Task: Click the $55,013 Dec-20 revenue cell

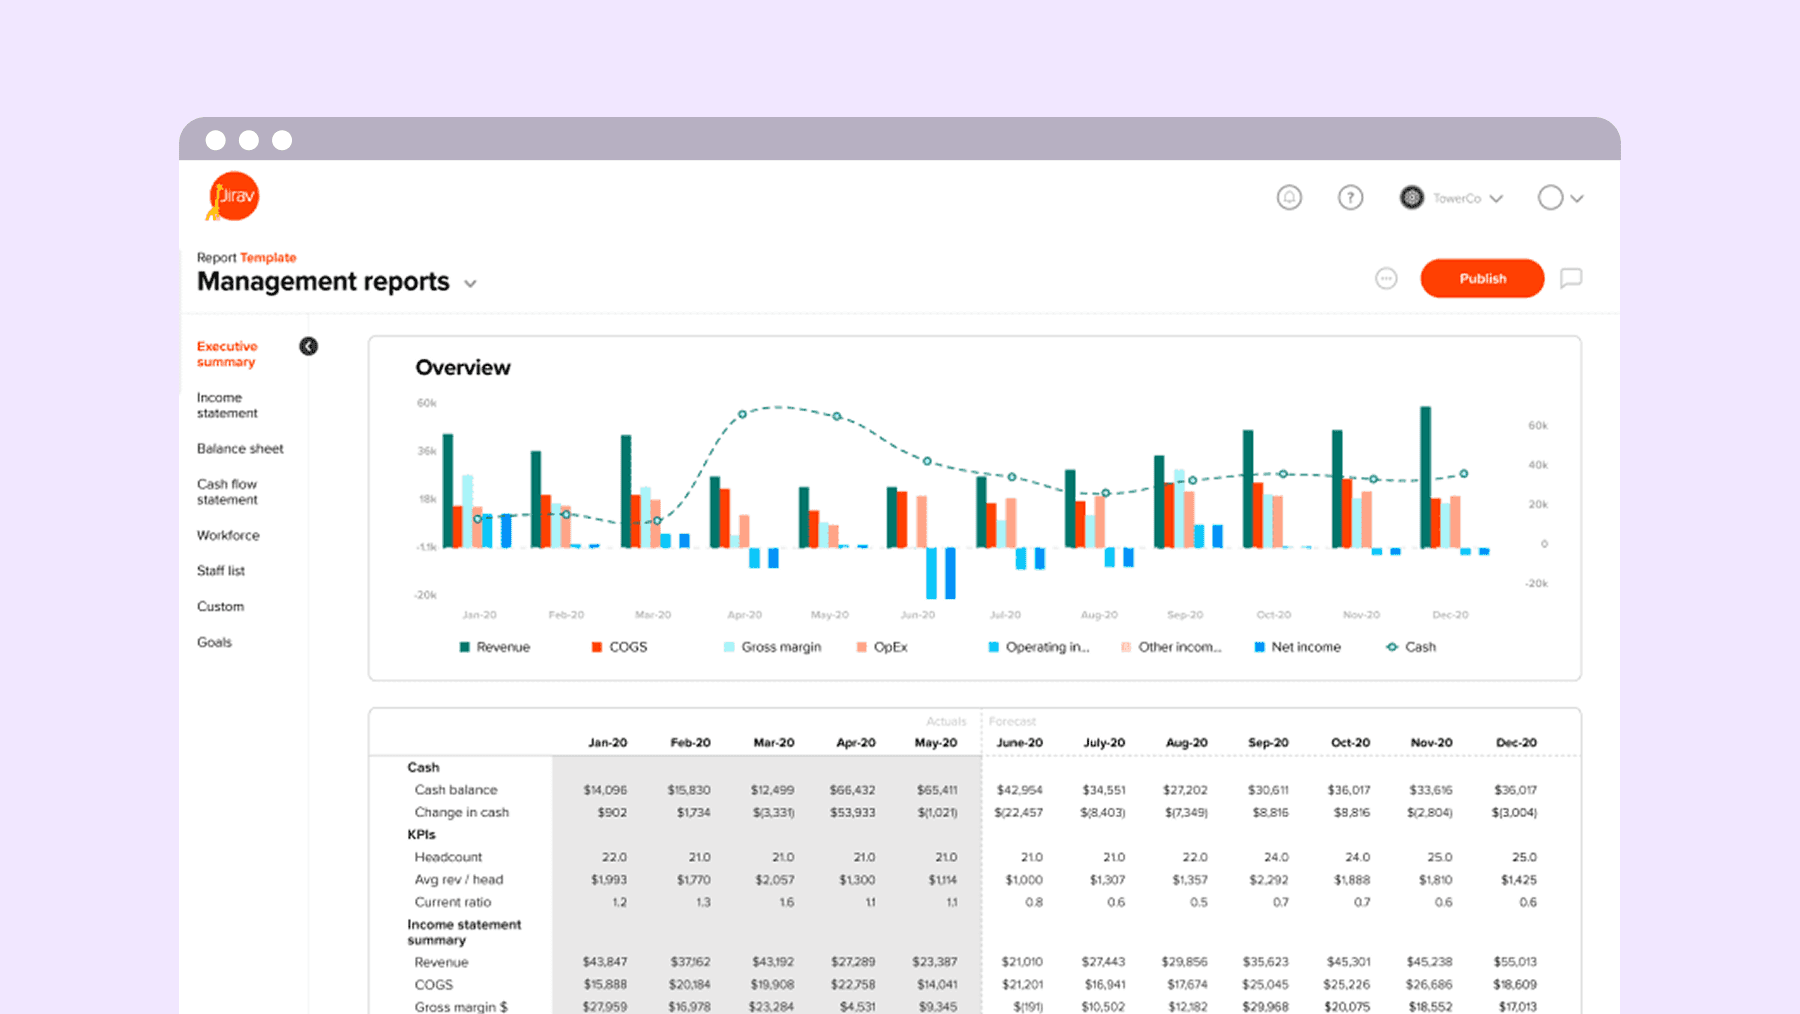Action: tap(1515, 962)
